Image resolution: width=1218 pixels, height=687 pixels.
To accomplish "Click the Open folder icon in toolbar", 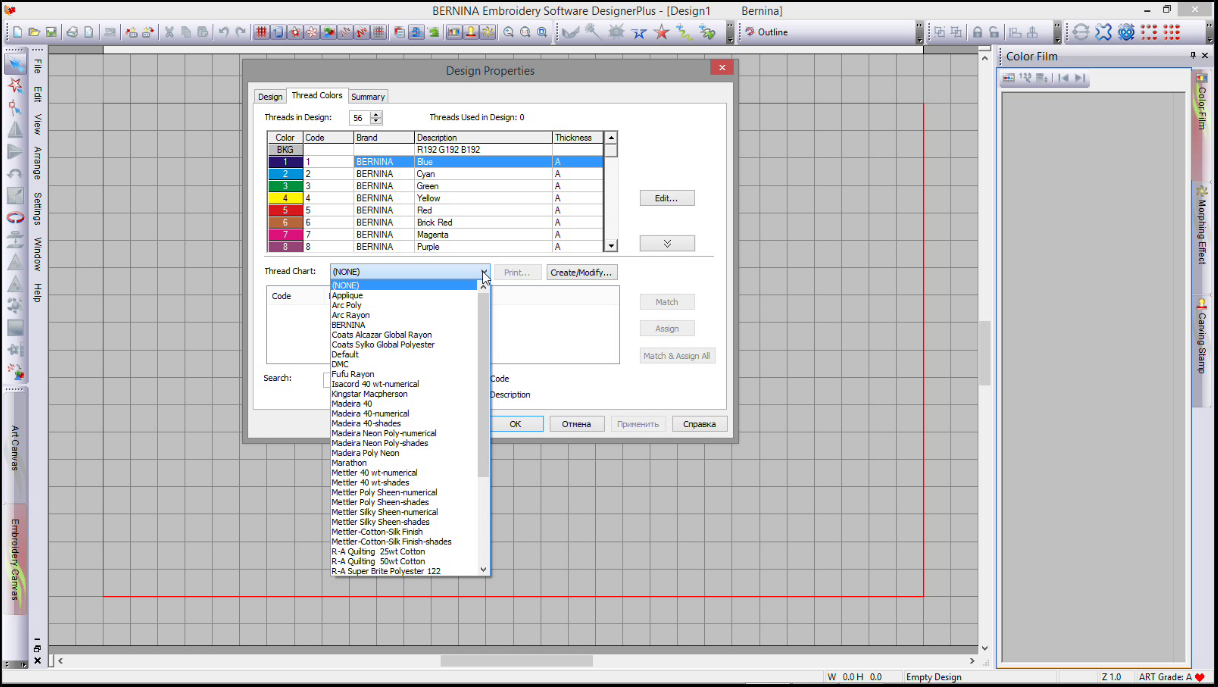I will [x=35, y=32].
